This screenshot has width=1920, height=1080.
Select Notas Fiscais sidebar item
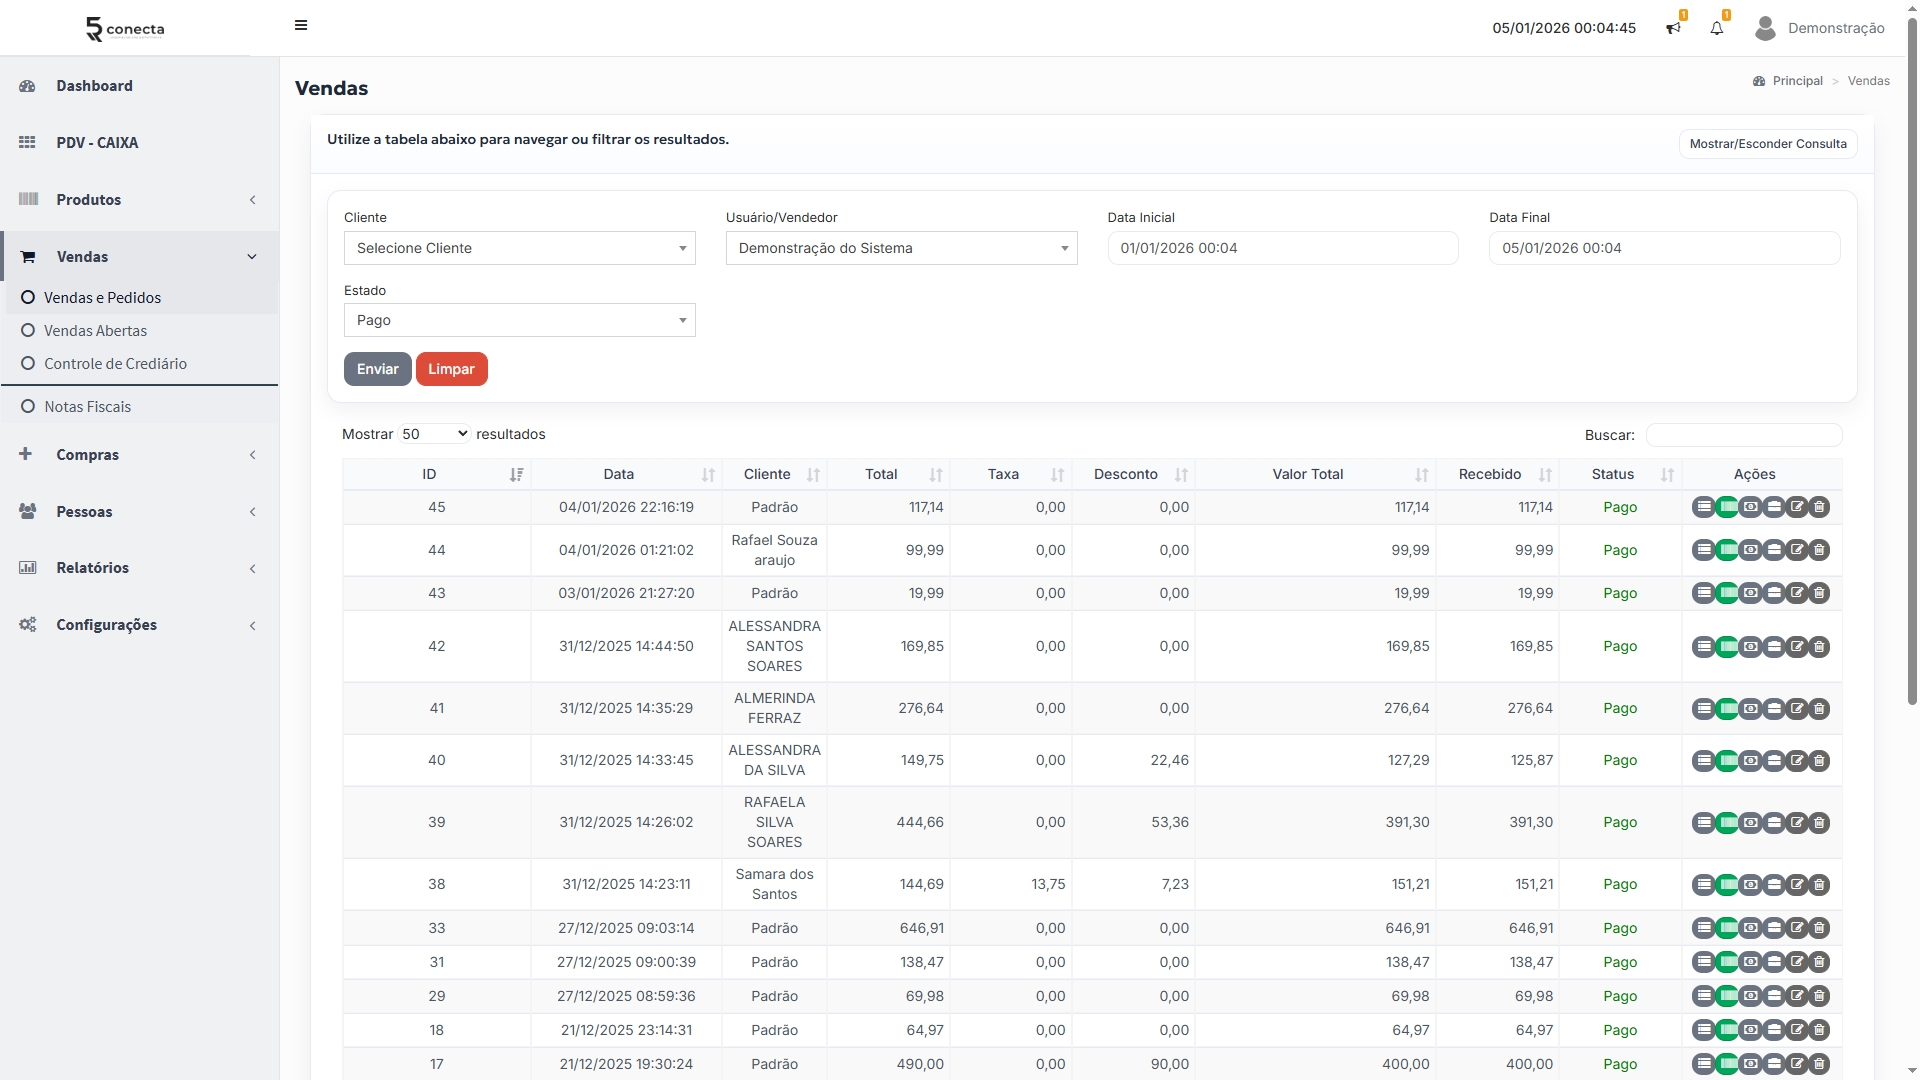click(87, 407)
